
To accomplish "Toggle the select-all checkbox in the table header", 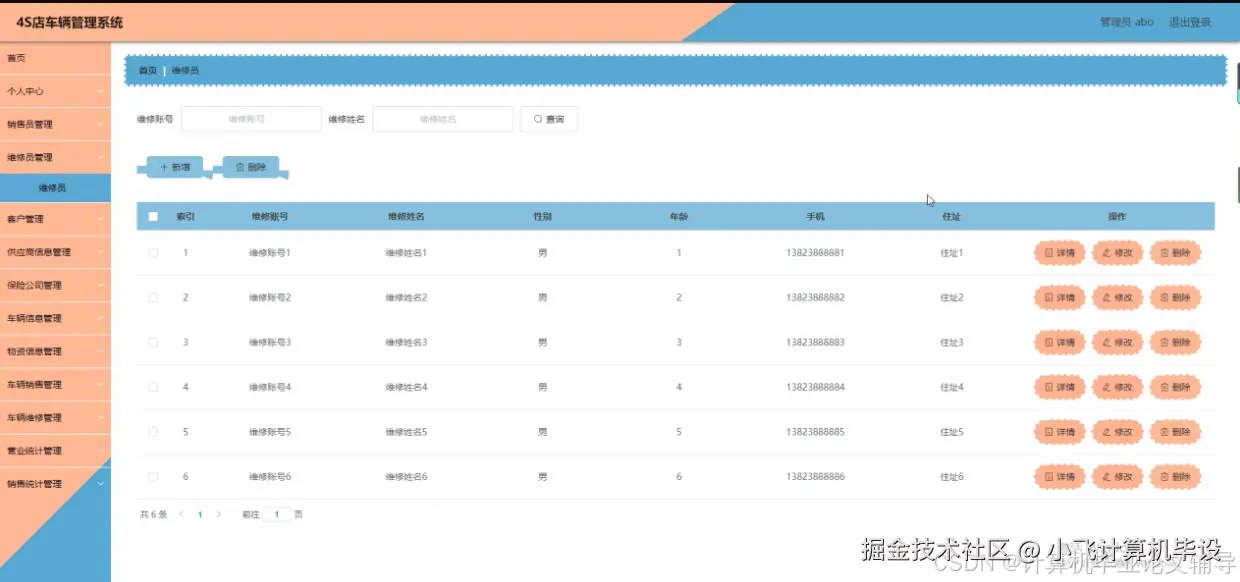I will coord(152,215).
